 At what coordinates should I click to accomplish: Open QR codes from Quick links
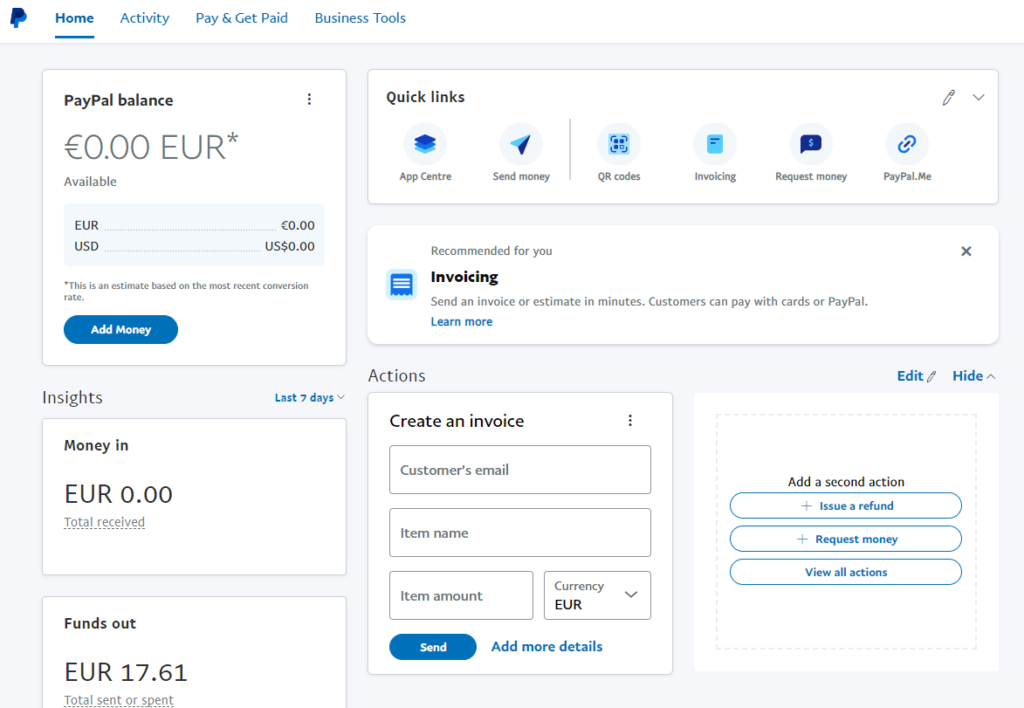pos(618,143)
